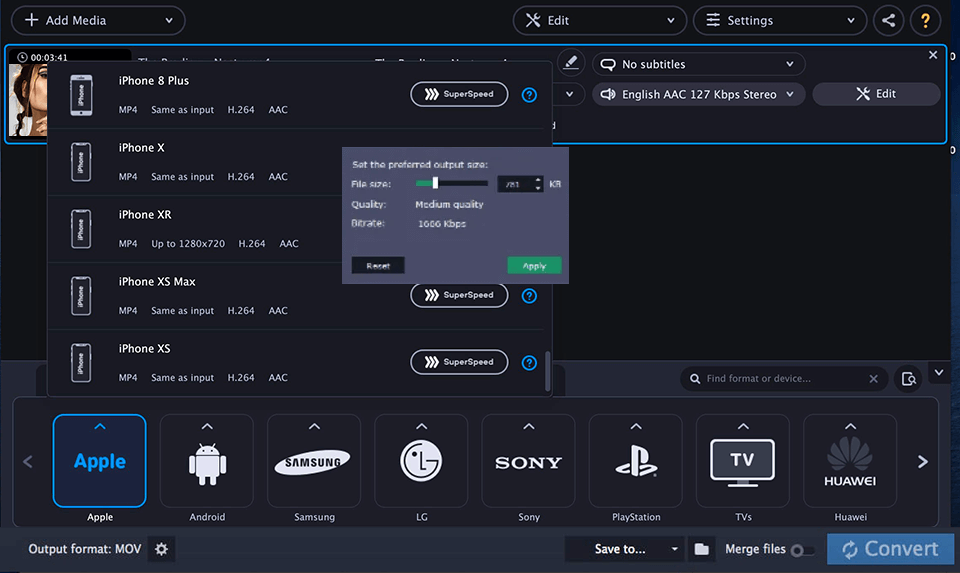Toggle the Merge files switch
Screen dimensions: 960x573
pos(803,550)
